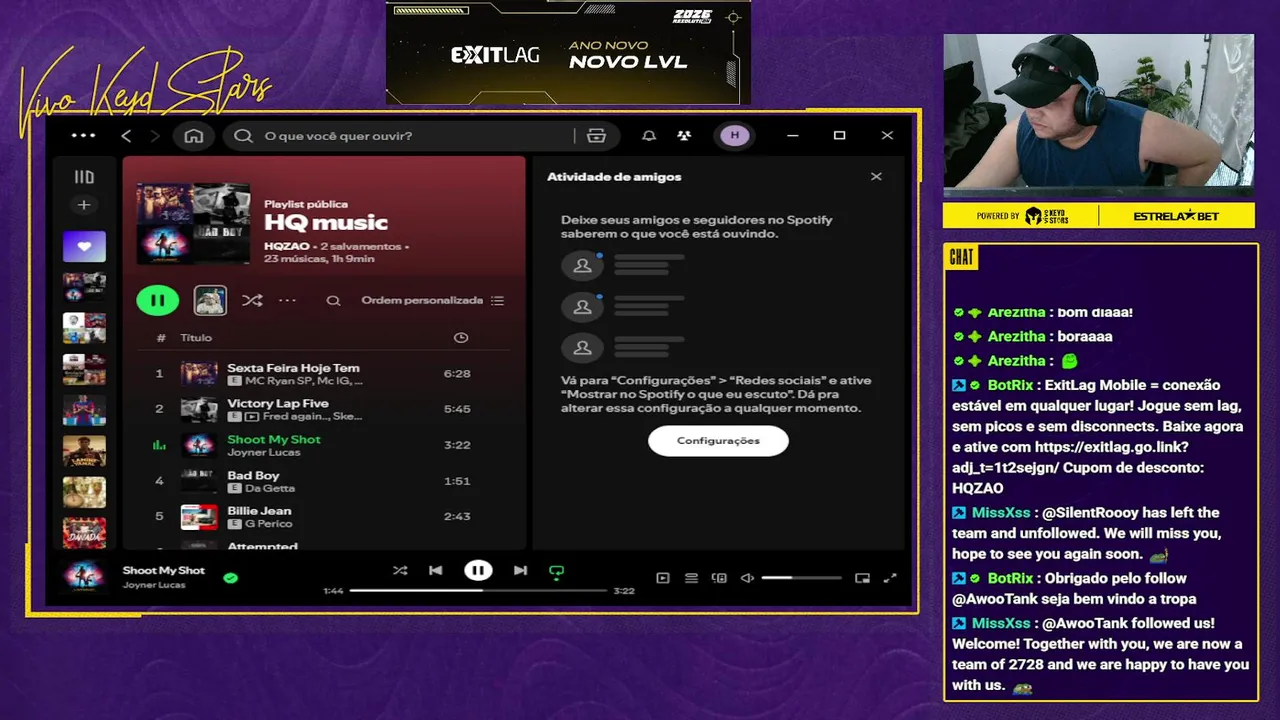Collapse Your Library sidebar icon

tap(84, 177)
